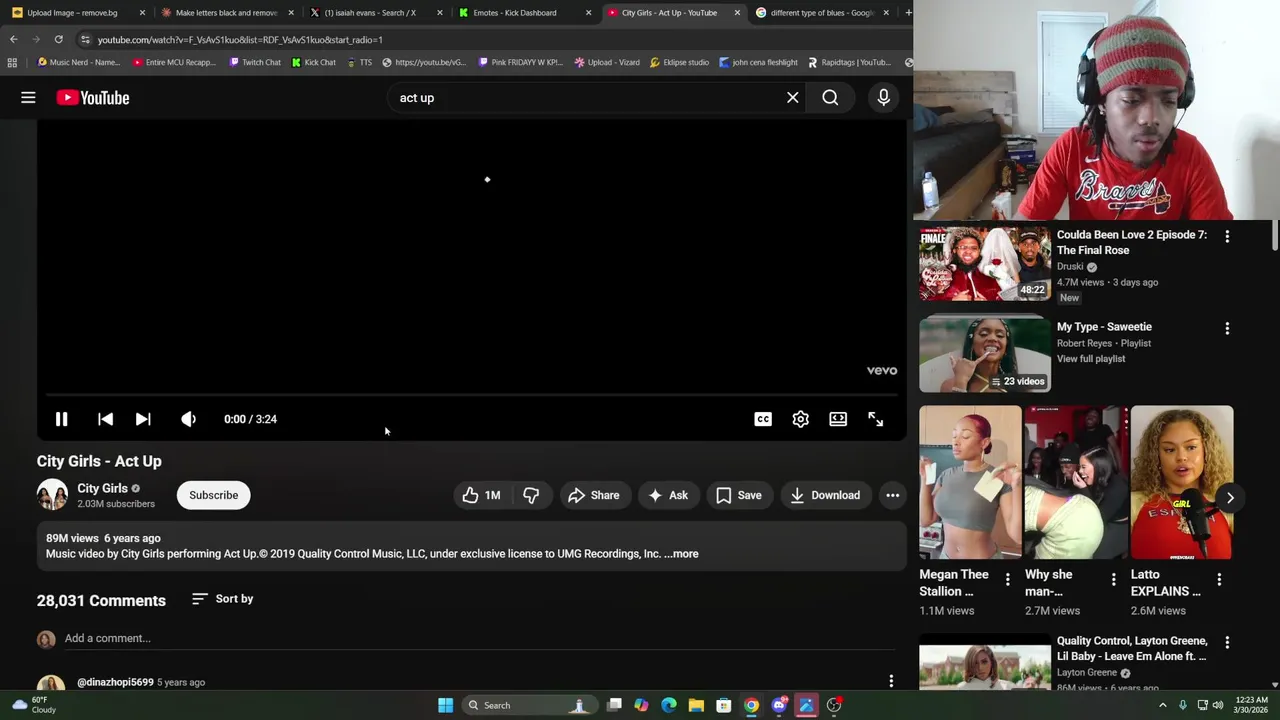Toggle closed captions on the player
Image resolution: width=1280 pixels, height=720 pixels.
(x=763, y=419)
